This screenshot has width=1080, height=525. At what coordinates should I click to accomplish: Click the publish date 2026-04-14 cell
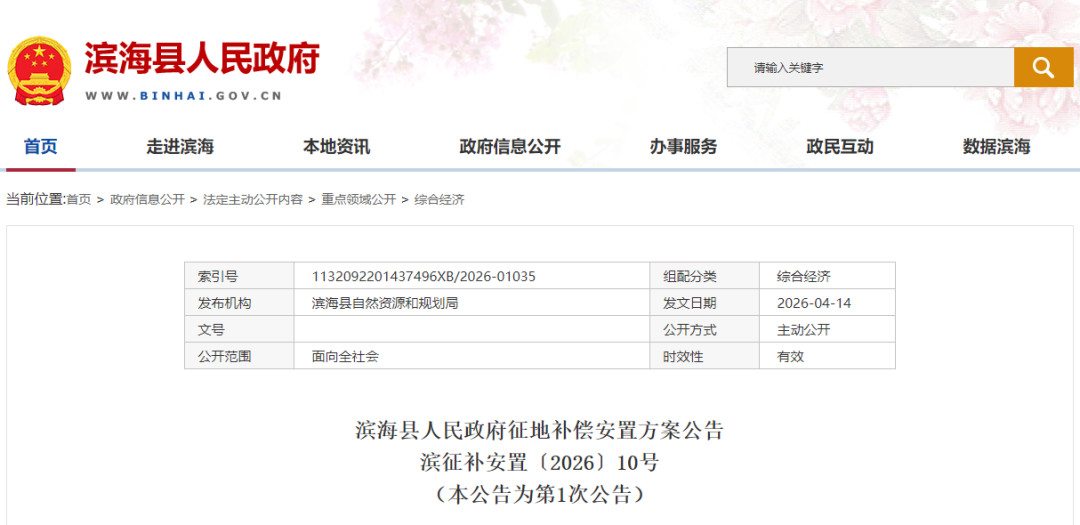(814, 303)
